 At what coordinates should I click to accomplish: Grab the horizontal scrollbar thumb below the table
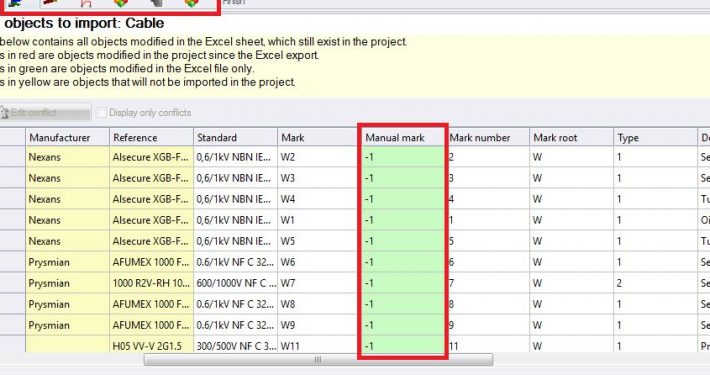[x=318, y=360]
